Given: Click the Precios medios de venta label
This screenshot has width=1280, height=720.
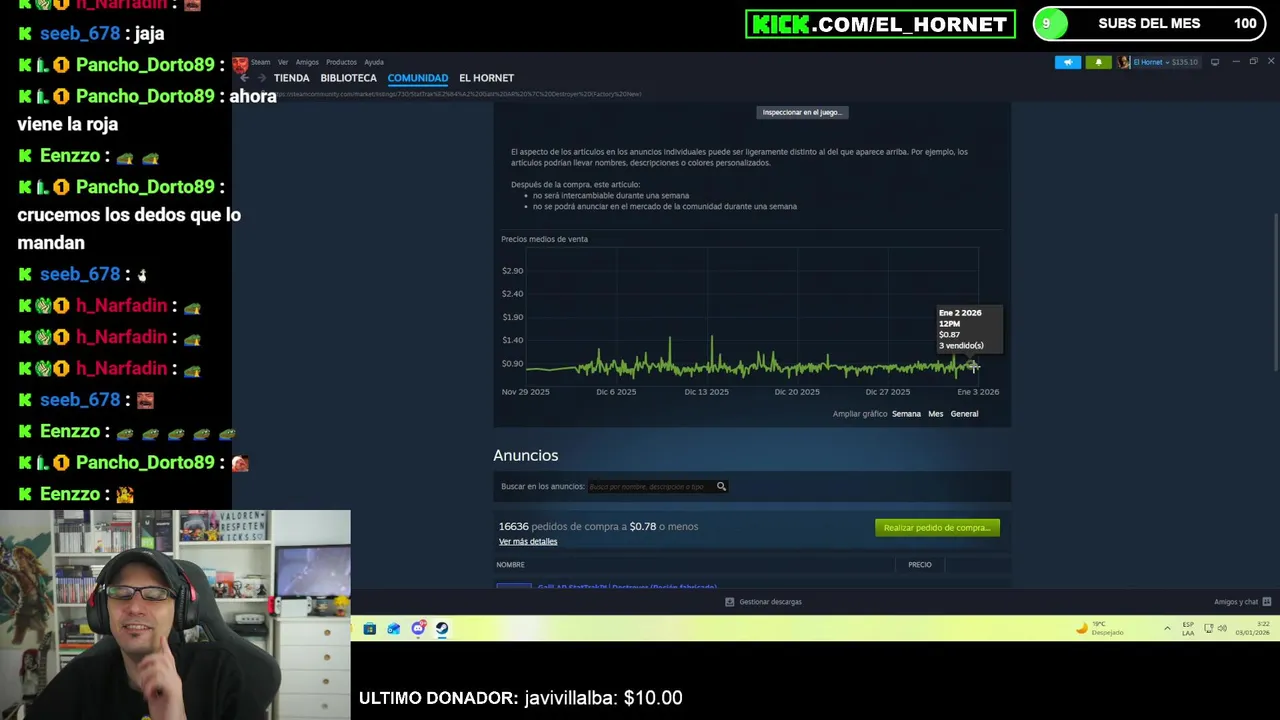Looking at the screenshot, I should tap(544, 239).
